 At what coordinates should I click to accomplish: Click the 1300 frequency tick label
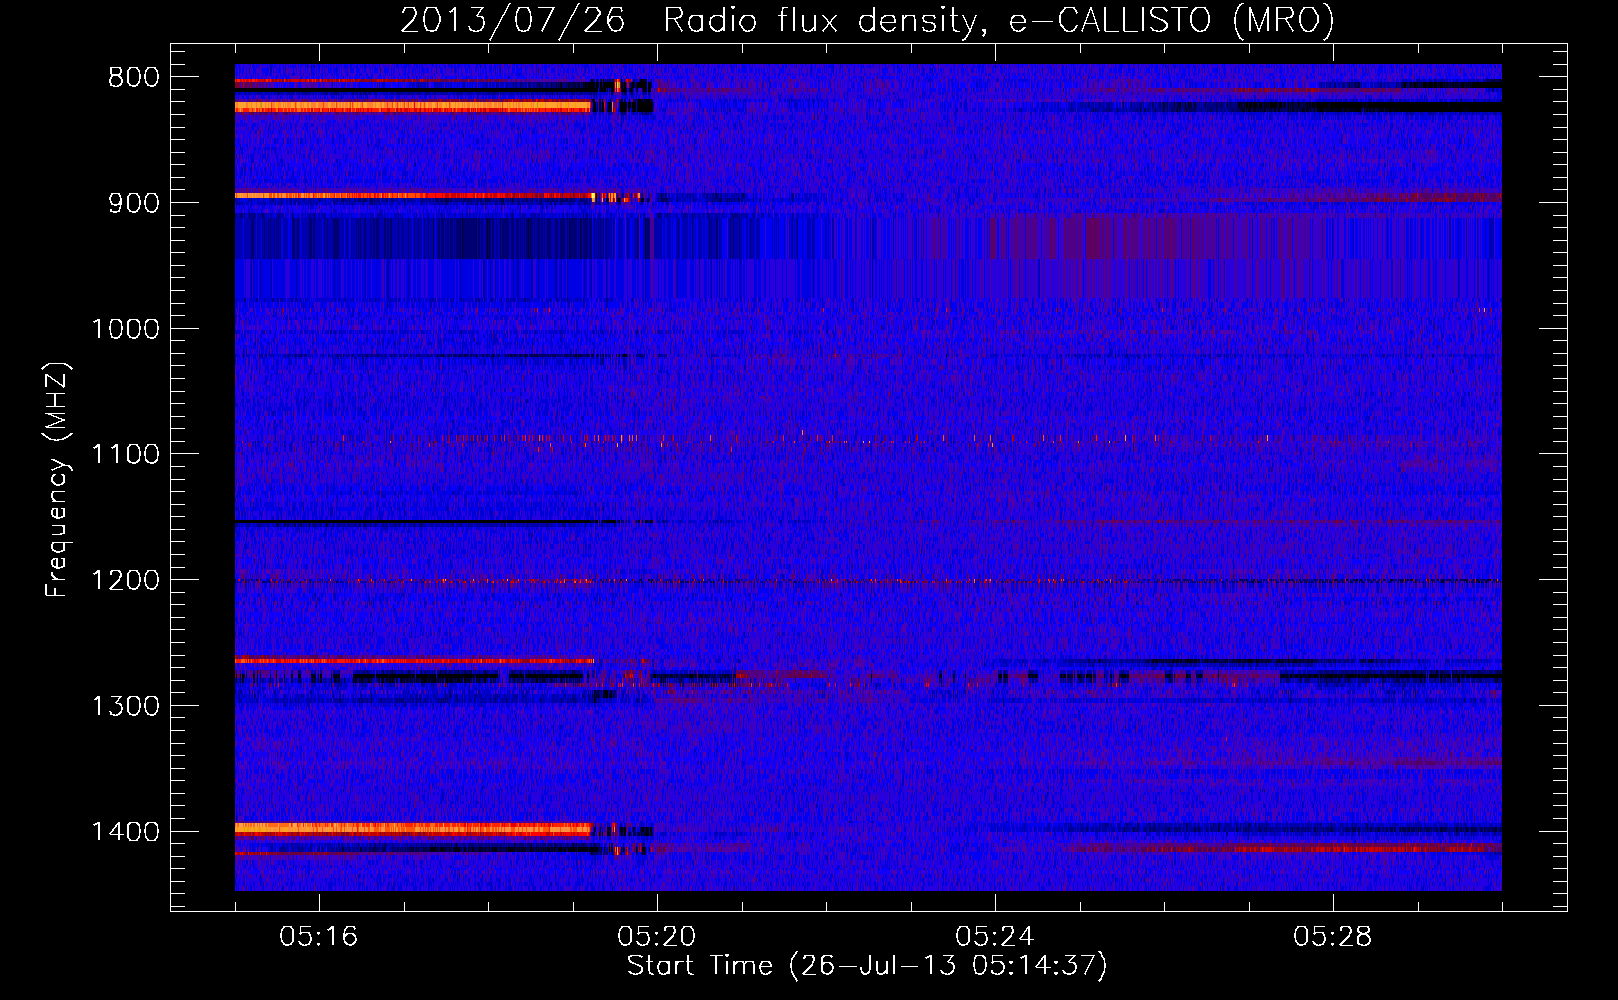tap(126, 707)
